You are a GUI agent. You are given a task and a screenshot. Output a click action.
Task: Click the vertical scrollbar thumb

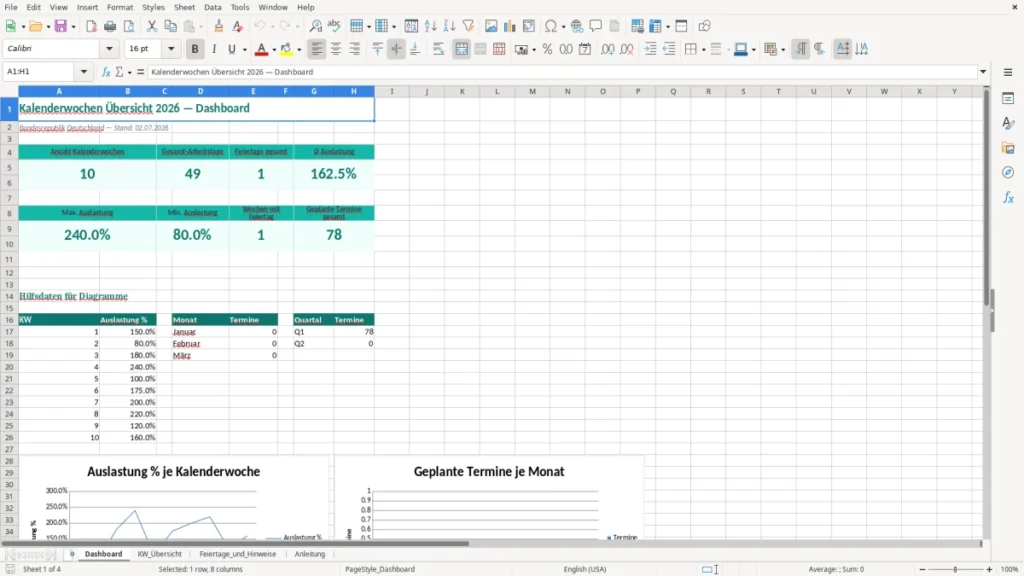click(x=986, y=198)
